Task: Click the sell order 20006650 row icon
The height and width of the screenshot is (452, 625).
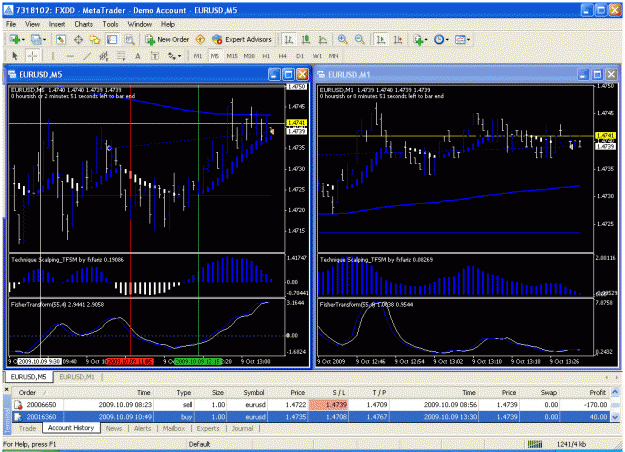Action: [x=18, y=405]
